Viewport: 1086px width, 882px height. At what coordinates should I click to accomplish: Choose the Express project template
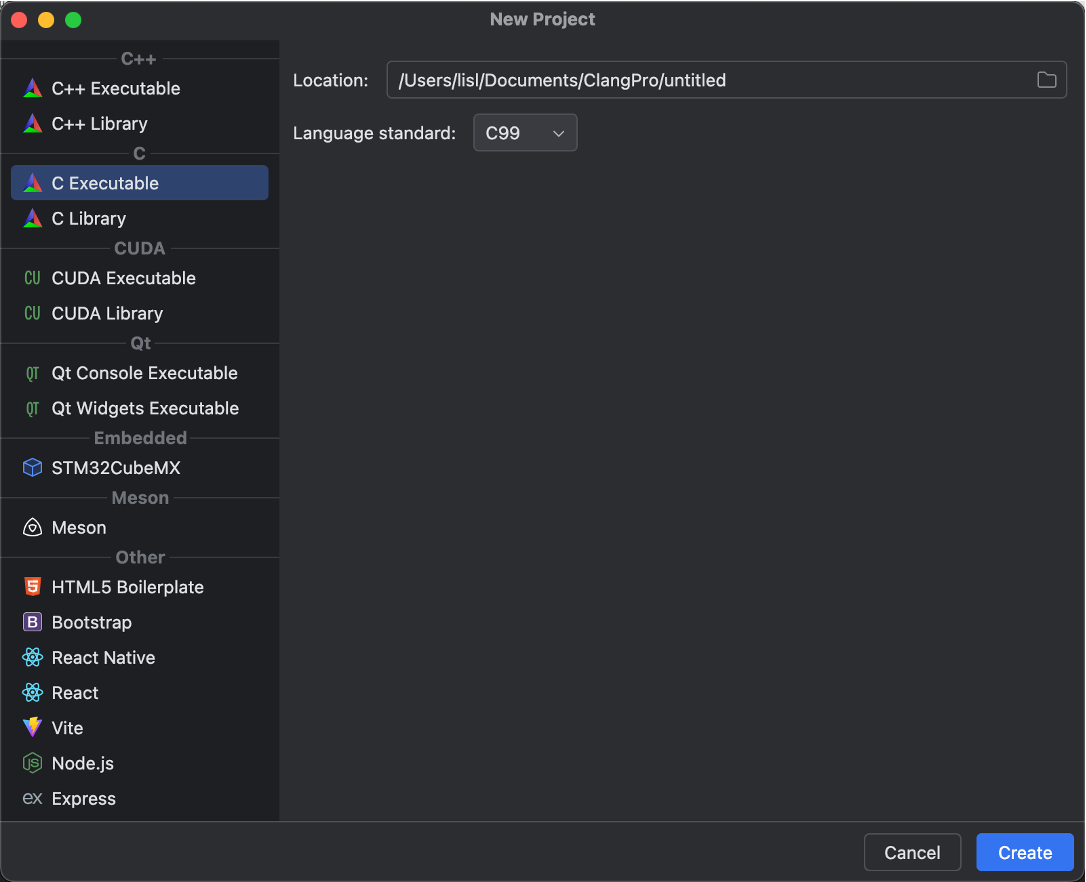tap(83, 799)
